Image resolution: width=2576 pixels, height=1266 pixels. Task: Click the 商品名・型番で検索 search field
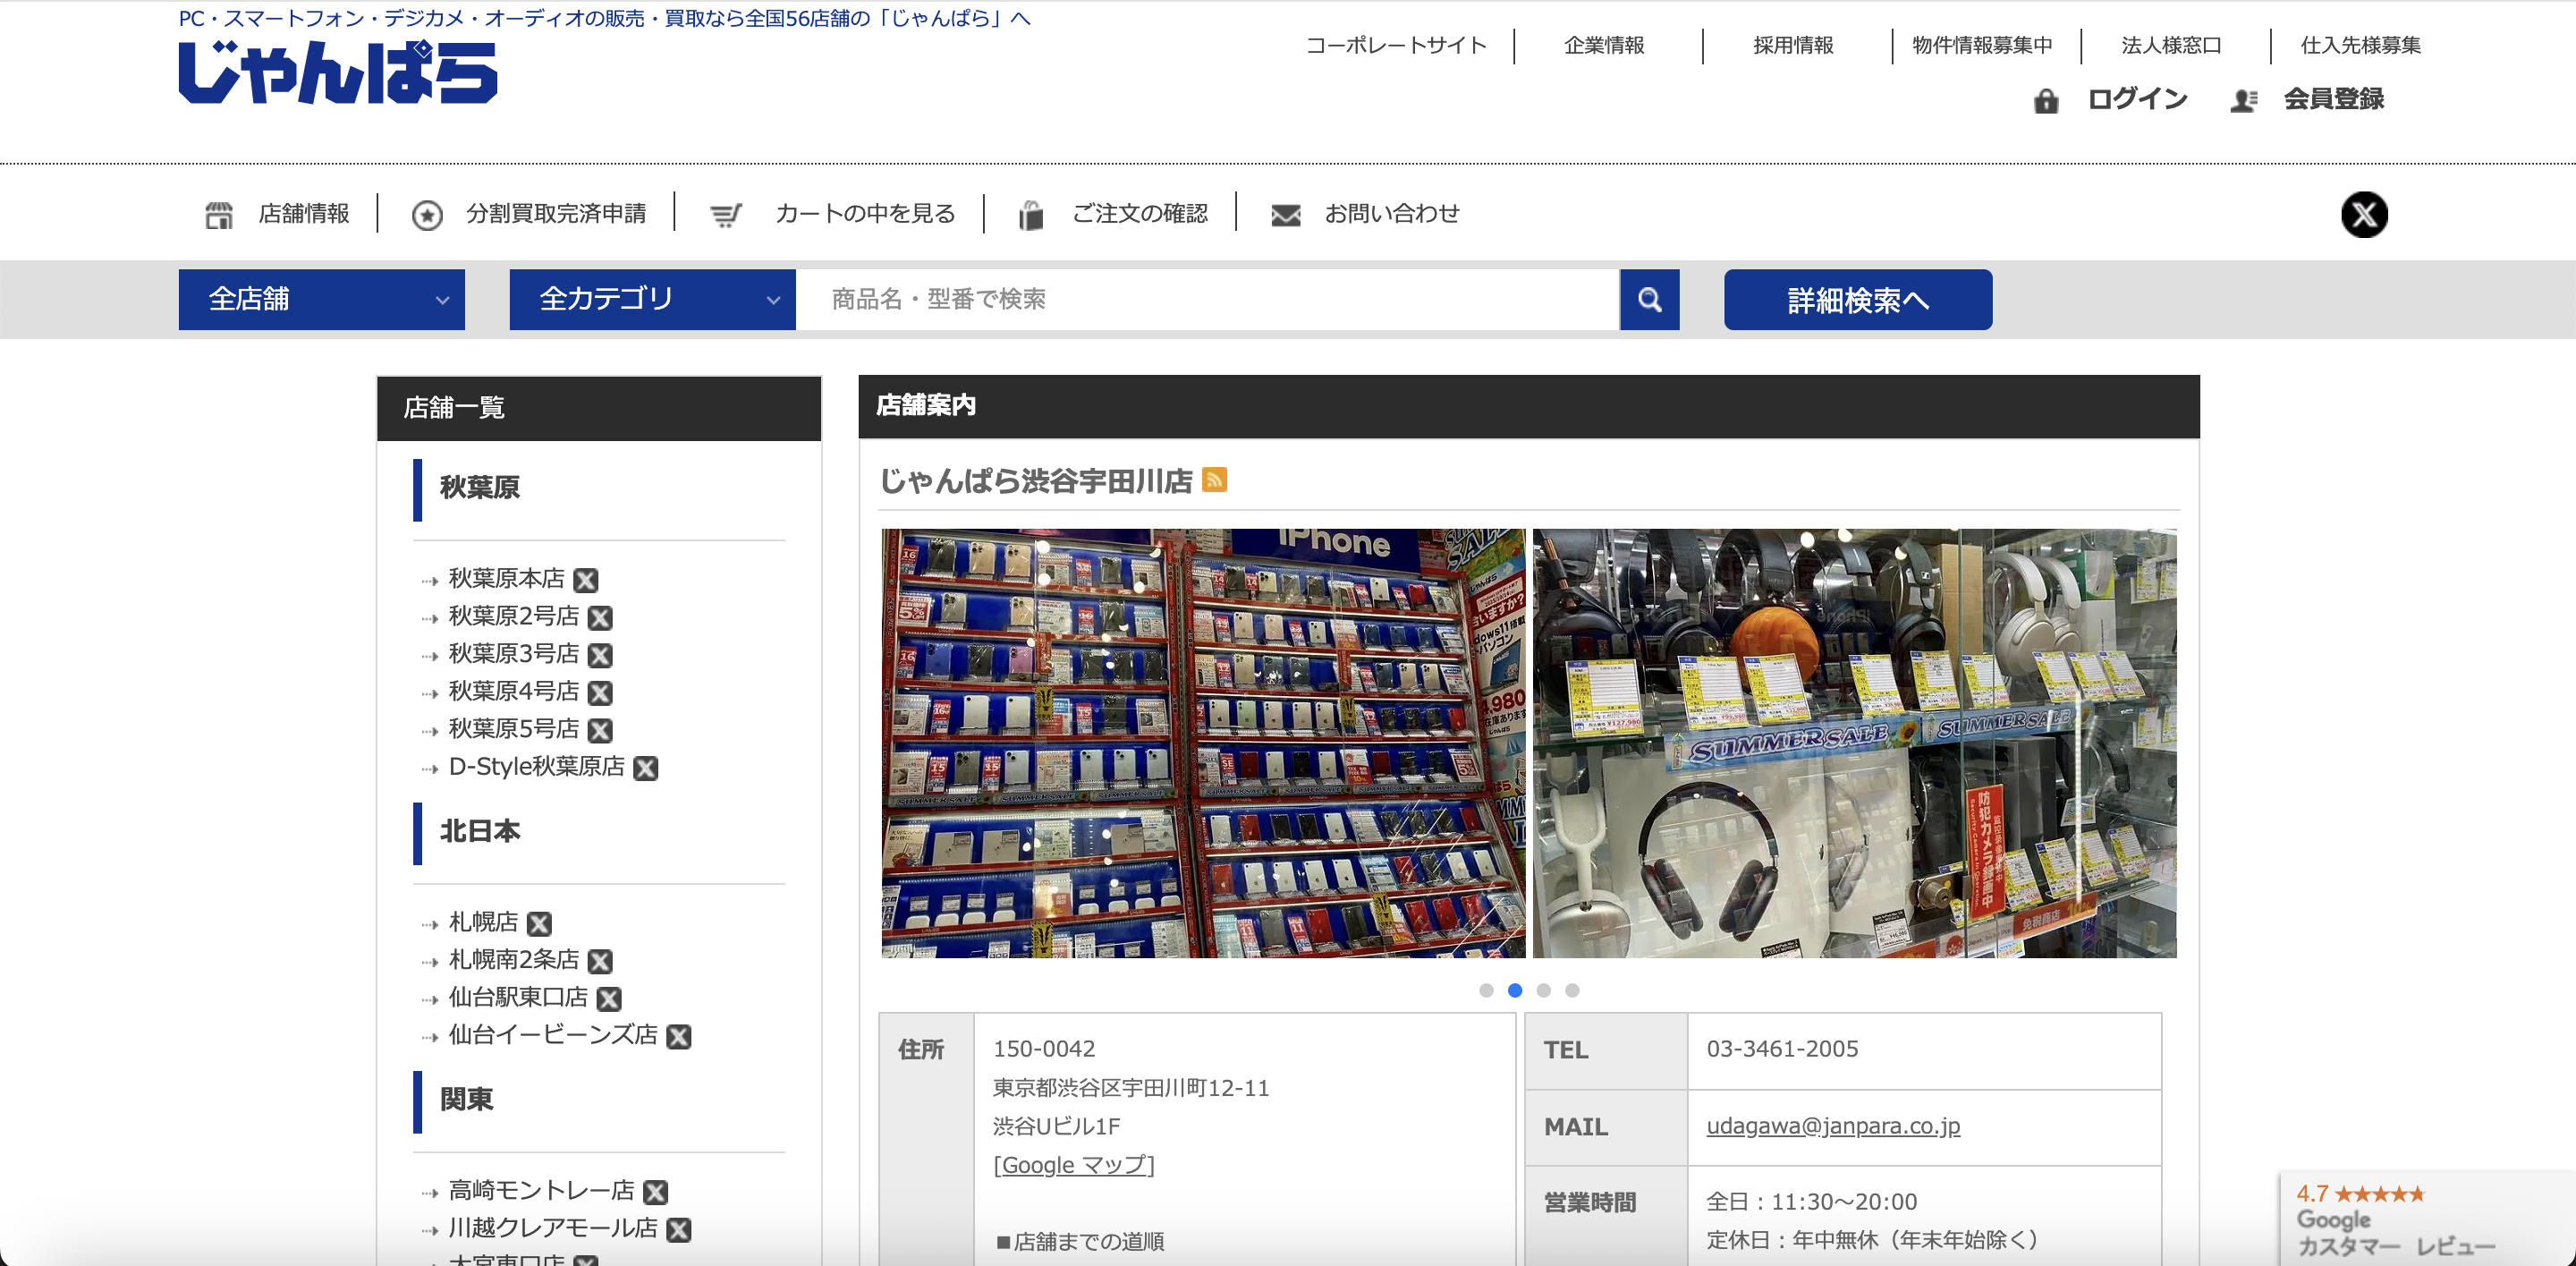(x=1207, y=299)
